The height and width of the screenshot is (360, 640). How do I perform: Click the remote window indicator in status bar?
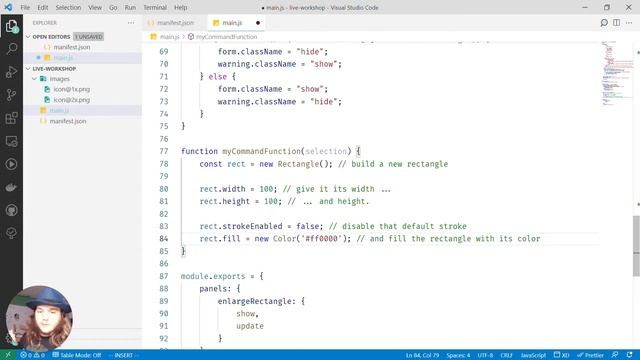[8, 355]
